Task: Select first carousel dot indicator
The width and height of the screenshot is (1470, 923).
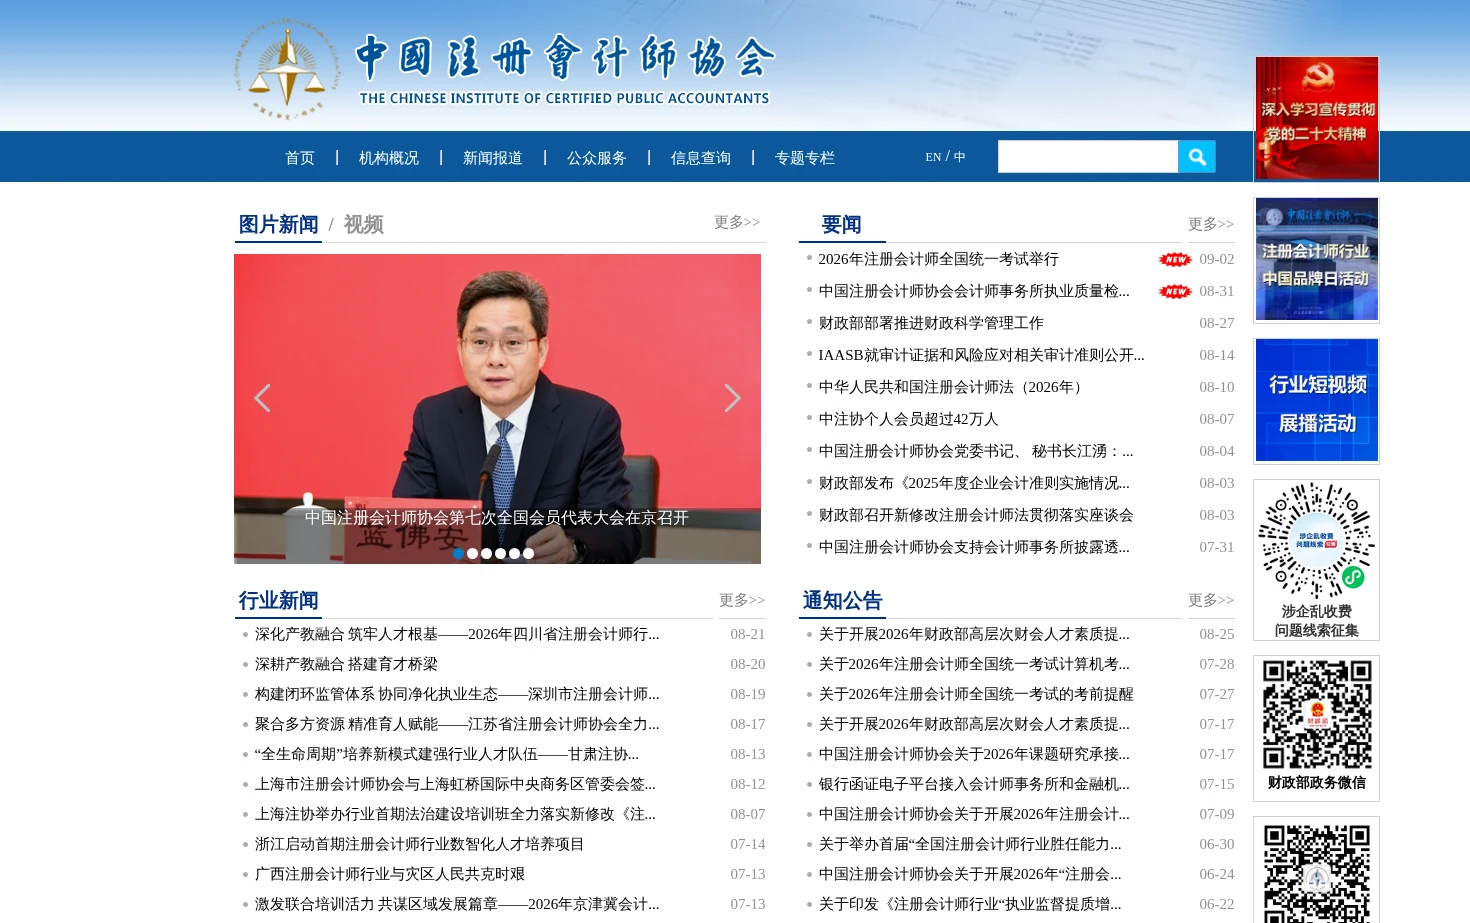Action: click(x=458, y=553)
